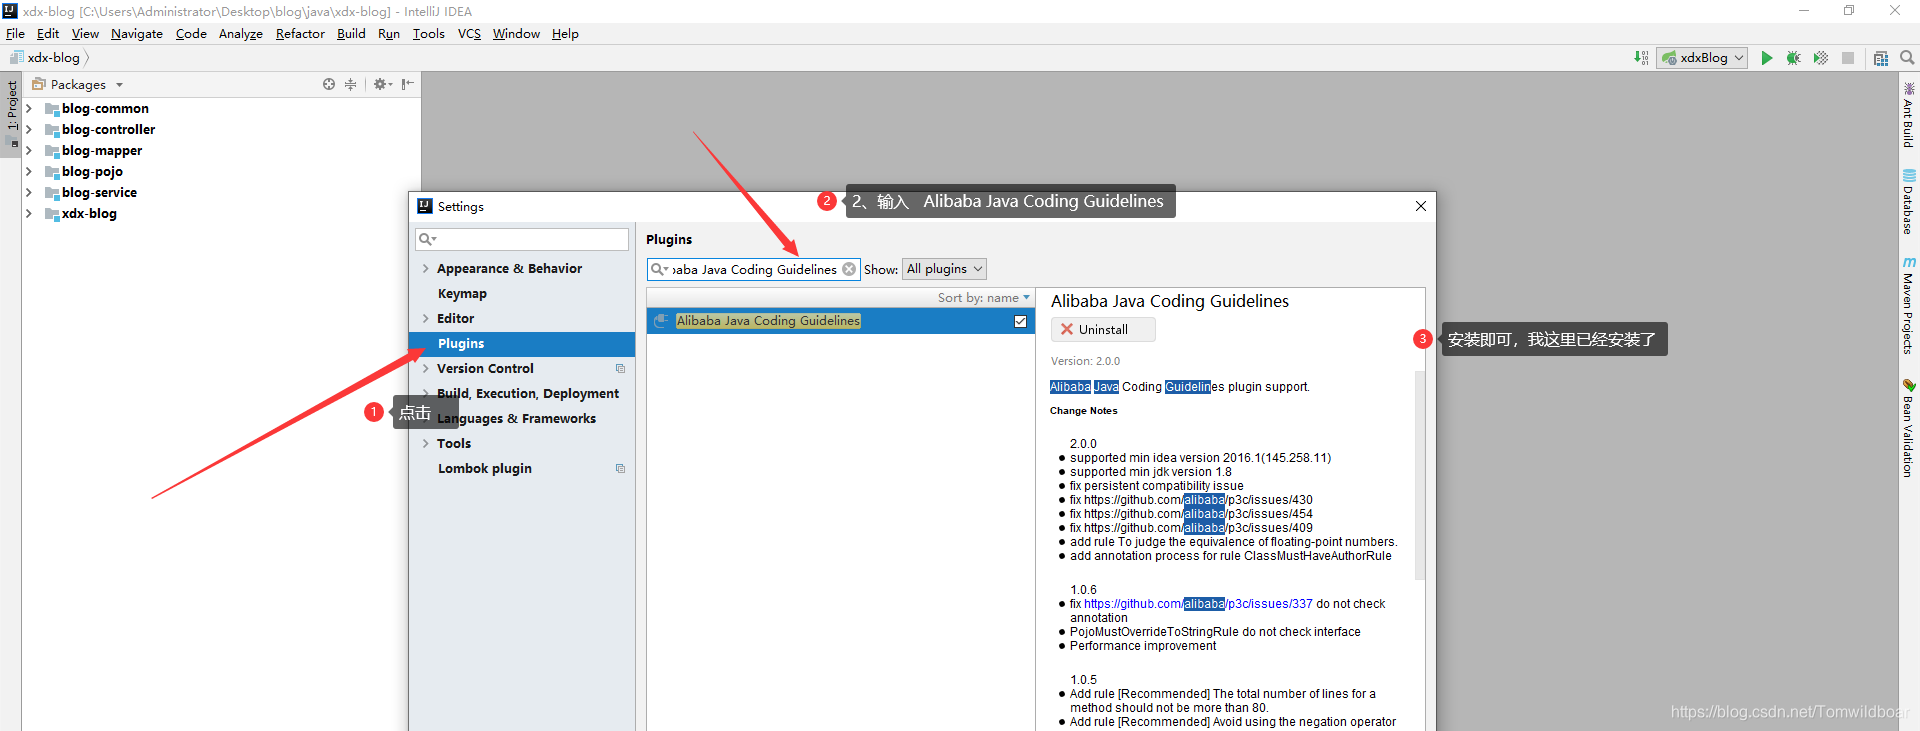1920x731 pixels.
Task: Click plugin search magnifier history icon
Action: tap(660, 269)
